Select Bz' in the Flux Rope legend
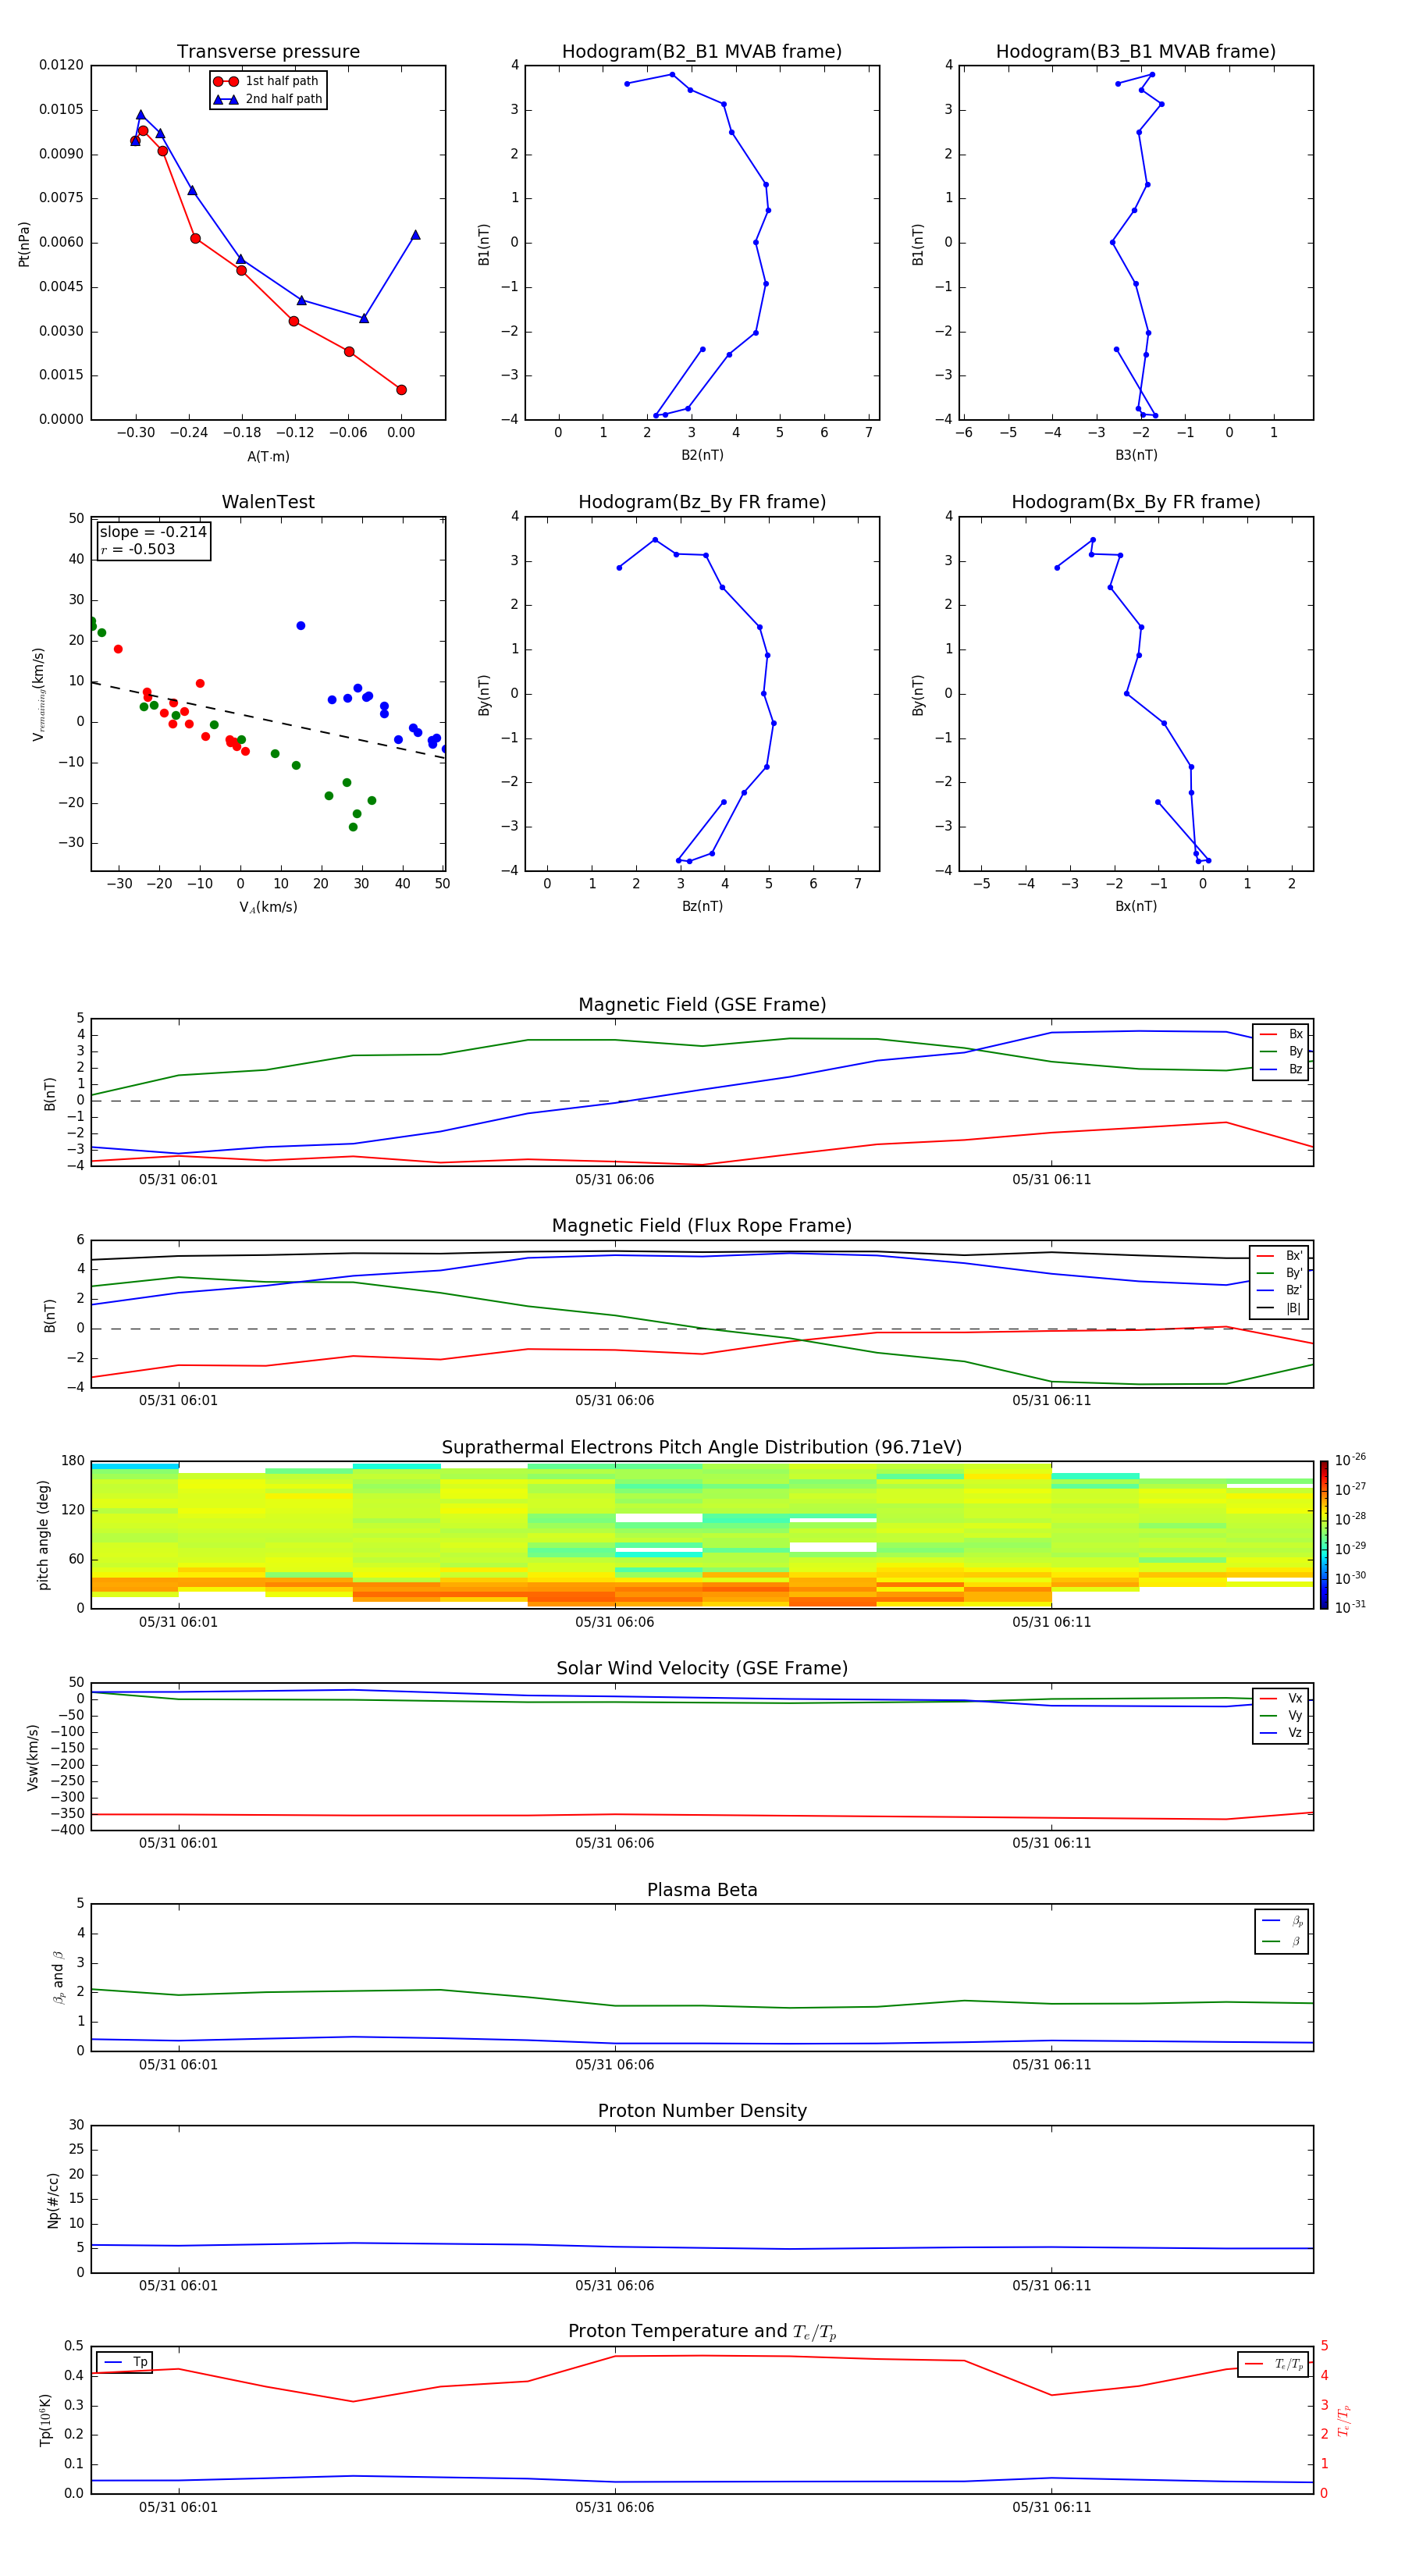1405x2576 pixels. tap(1279, 1290)
